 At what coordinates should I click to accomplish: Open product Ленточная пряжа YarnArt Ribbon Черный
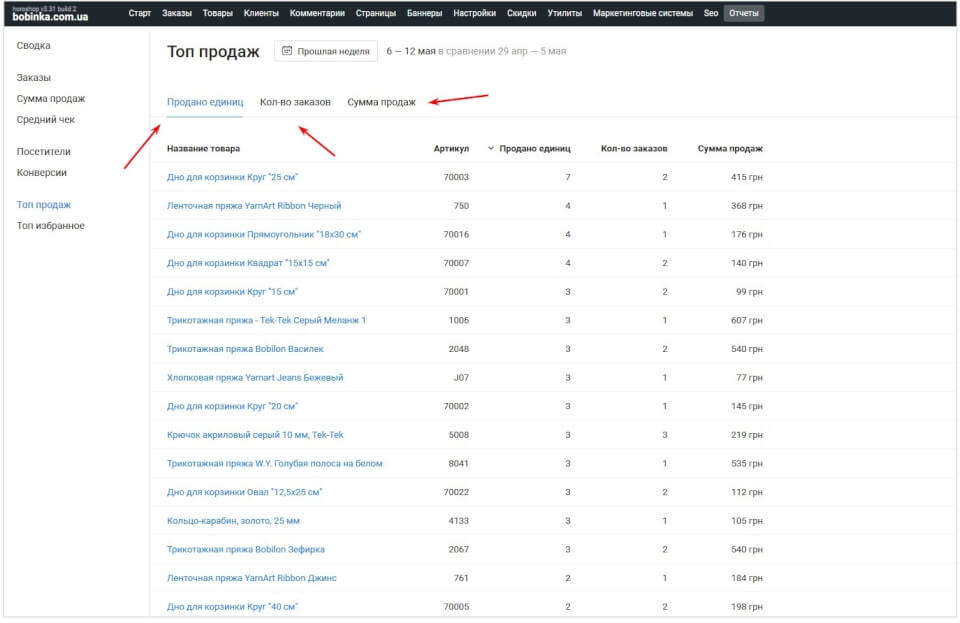pos(254,206)
